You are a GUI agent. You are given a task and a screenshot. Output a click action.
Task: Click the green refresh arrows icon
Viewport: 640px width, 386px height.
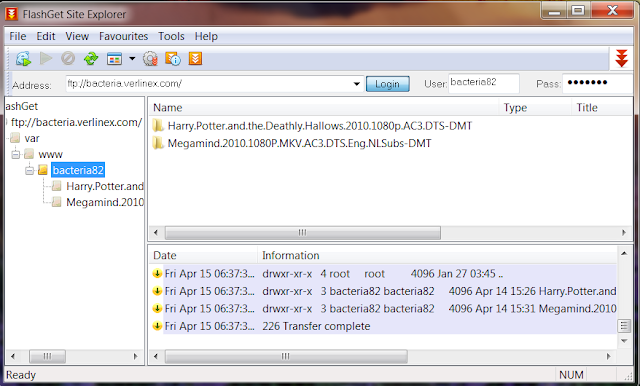(91, 59)
